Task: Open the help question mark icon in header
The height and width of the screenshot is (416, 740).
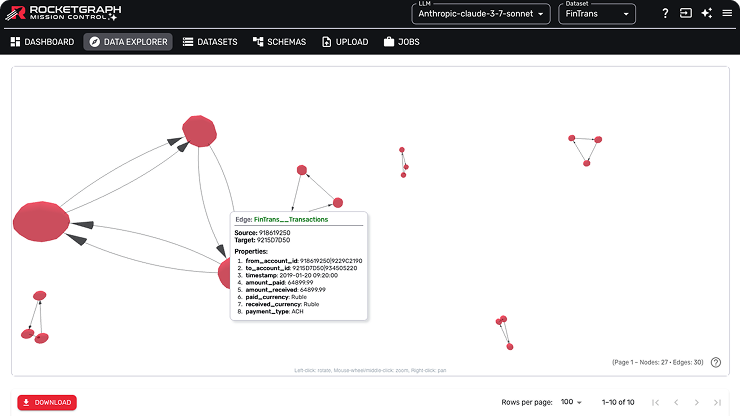Action: (665, 13)
